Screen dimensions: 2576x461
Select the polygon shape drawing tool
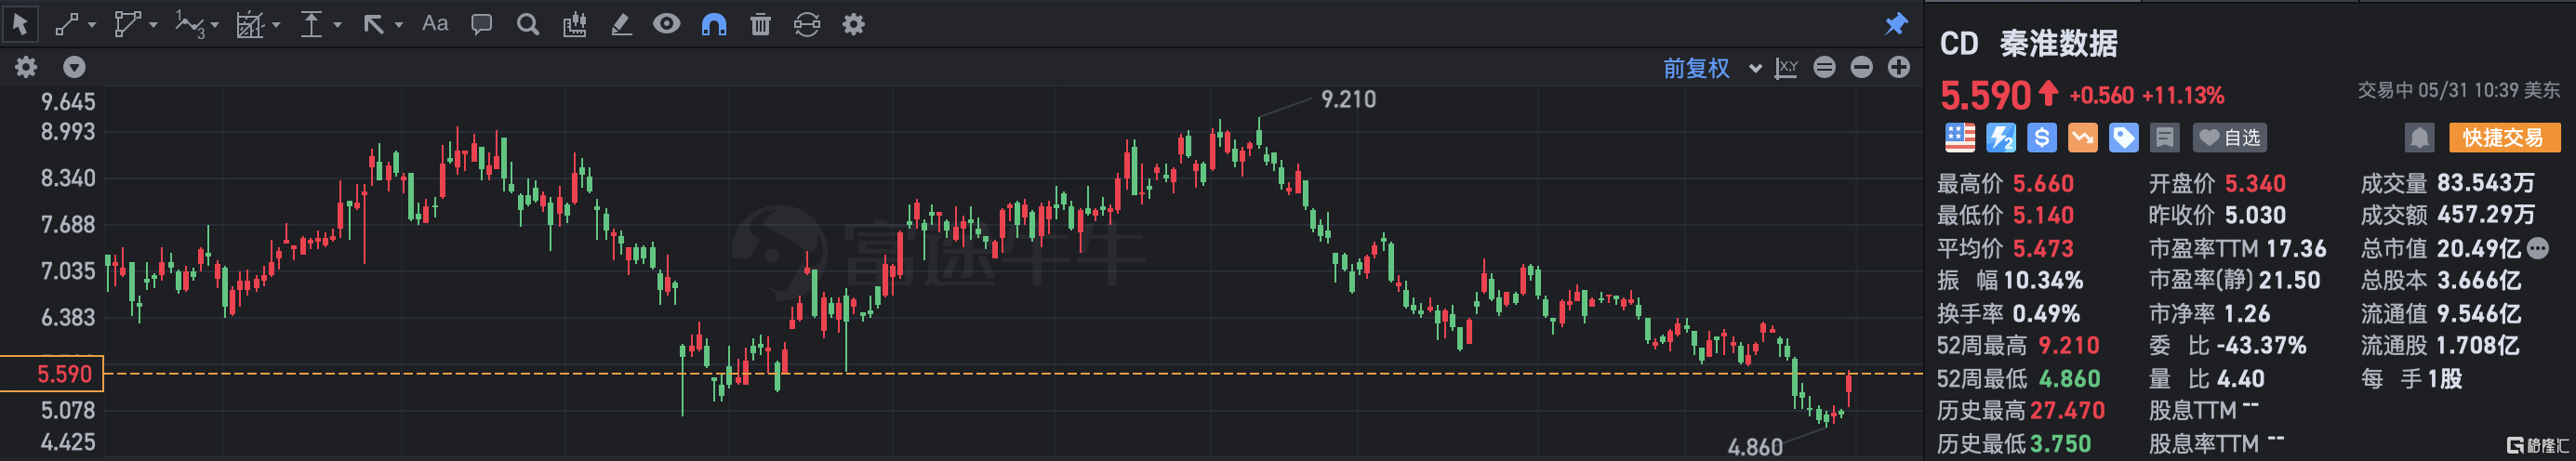127,25
